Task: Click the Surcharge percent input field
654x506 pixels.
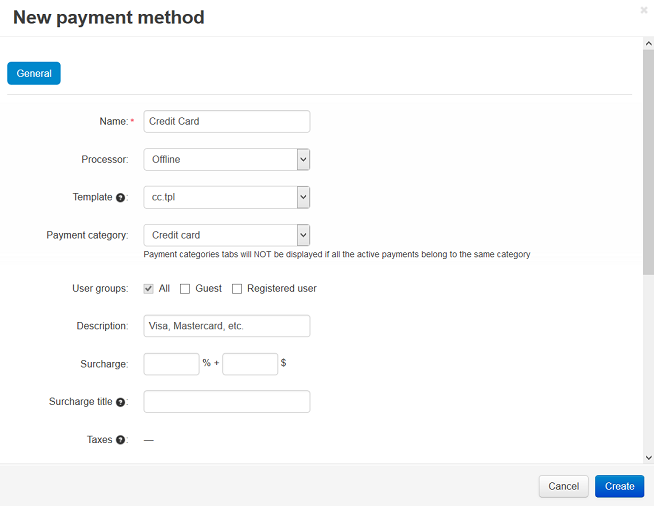Action: [x=171, y=364]
